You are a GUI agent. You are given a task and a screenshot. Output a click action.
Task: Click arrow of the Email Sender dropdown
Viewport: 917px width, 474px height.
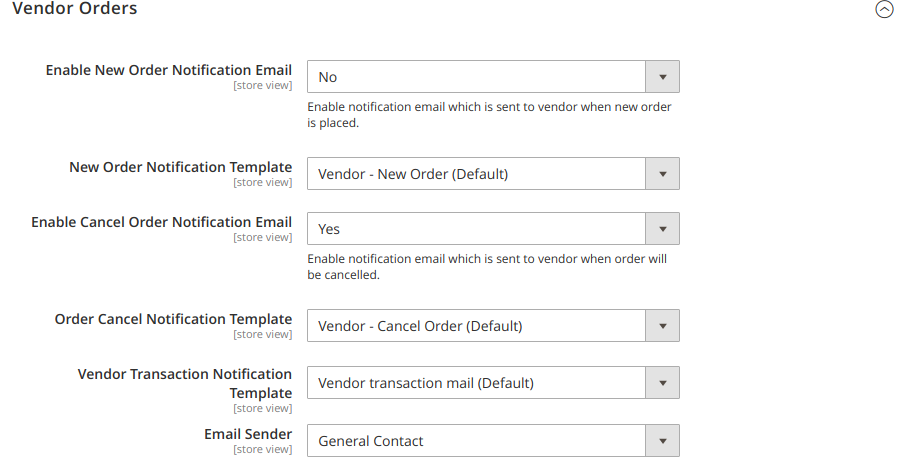pos(661,441)
